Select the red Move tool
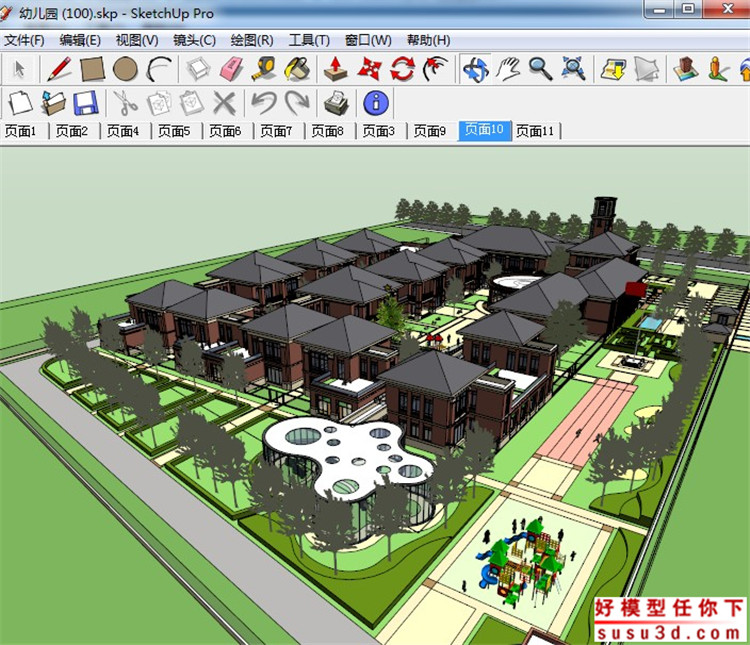Image resolution: width=750 pixels, height=645 pixels. [x=369, y=69]
